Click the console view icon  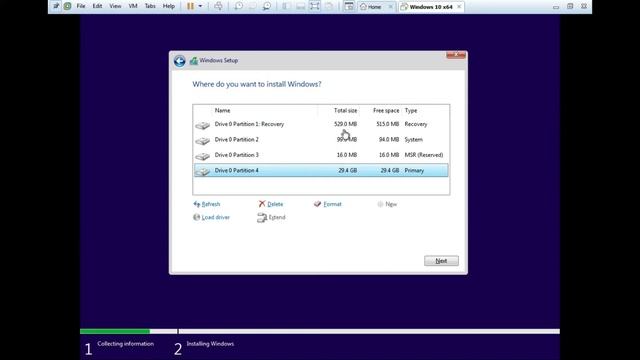point(349,6)
